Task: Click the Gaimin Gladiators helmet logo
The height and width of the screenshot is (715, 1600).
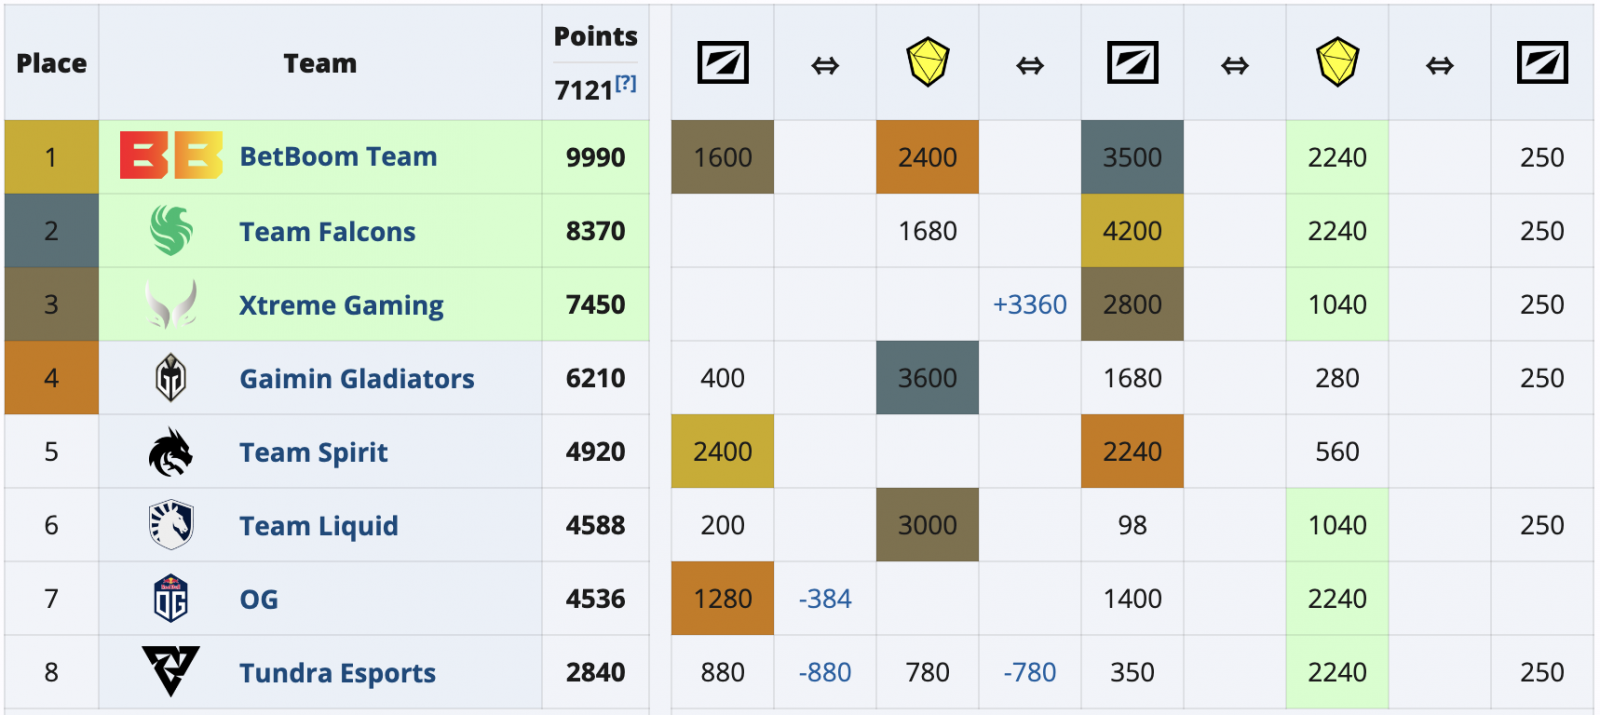Action: coord(171,378)
